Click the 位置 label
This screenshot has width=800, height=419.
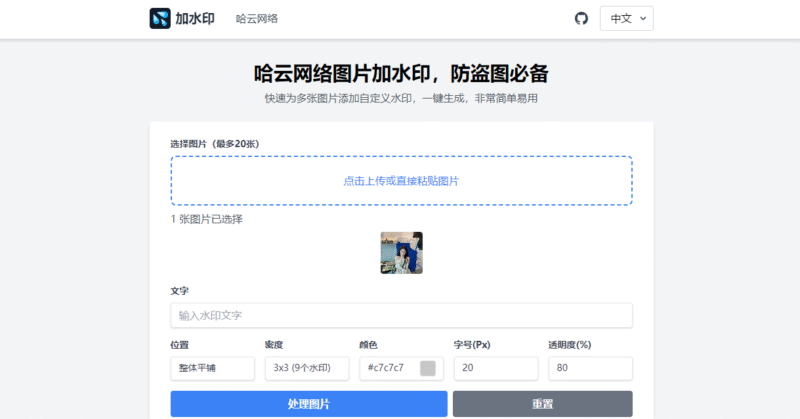pyautogui.click(x=180, y=345)
